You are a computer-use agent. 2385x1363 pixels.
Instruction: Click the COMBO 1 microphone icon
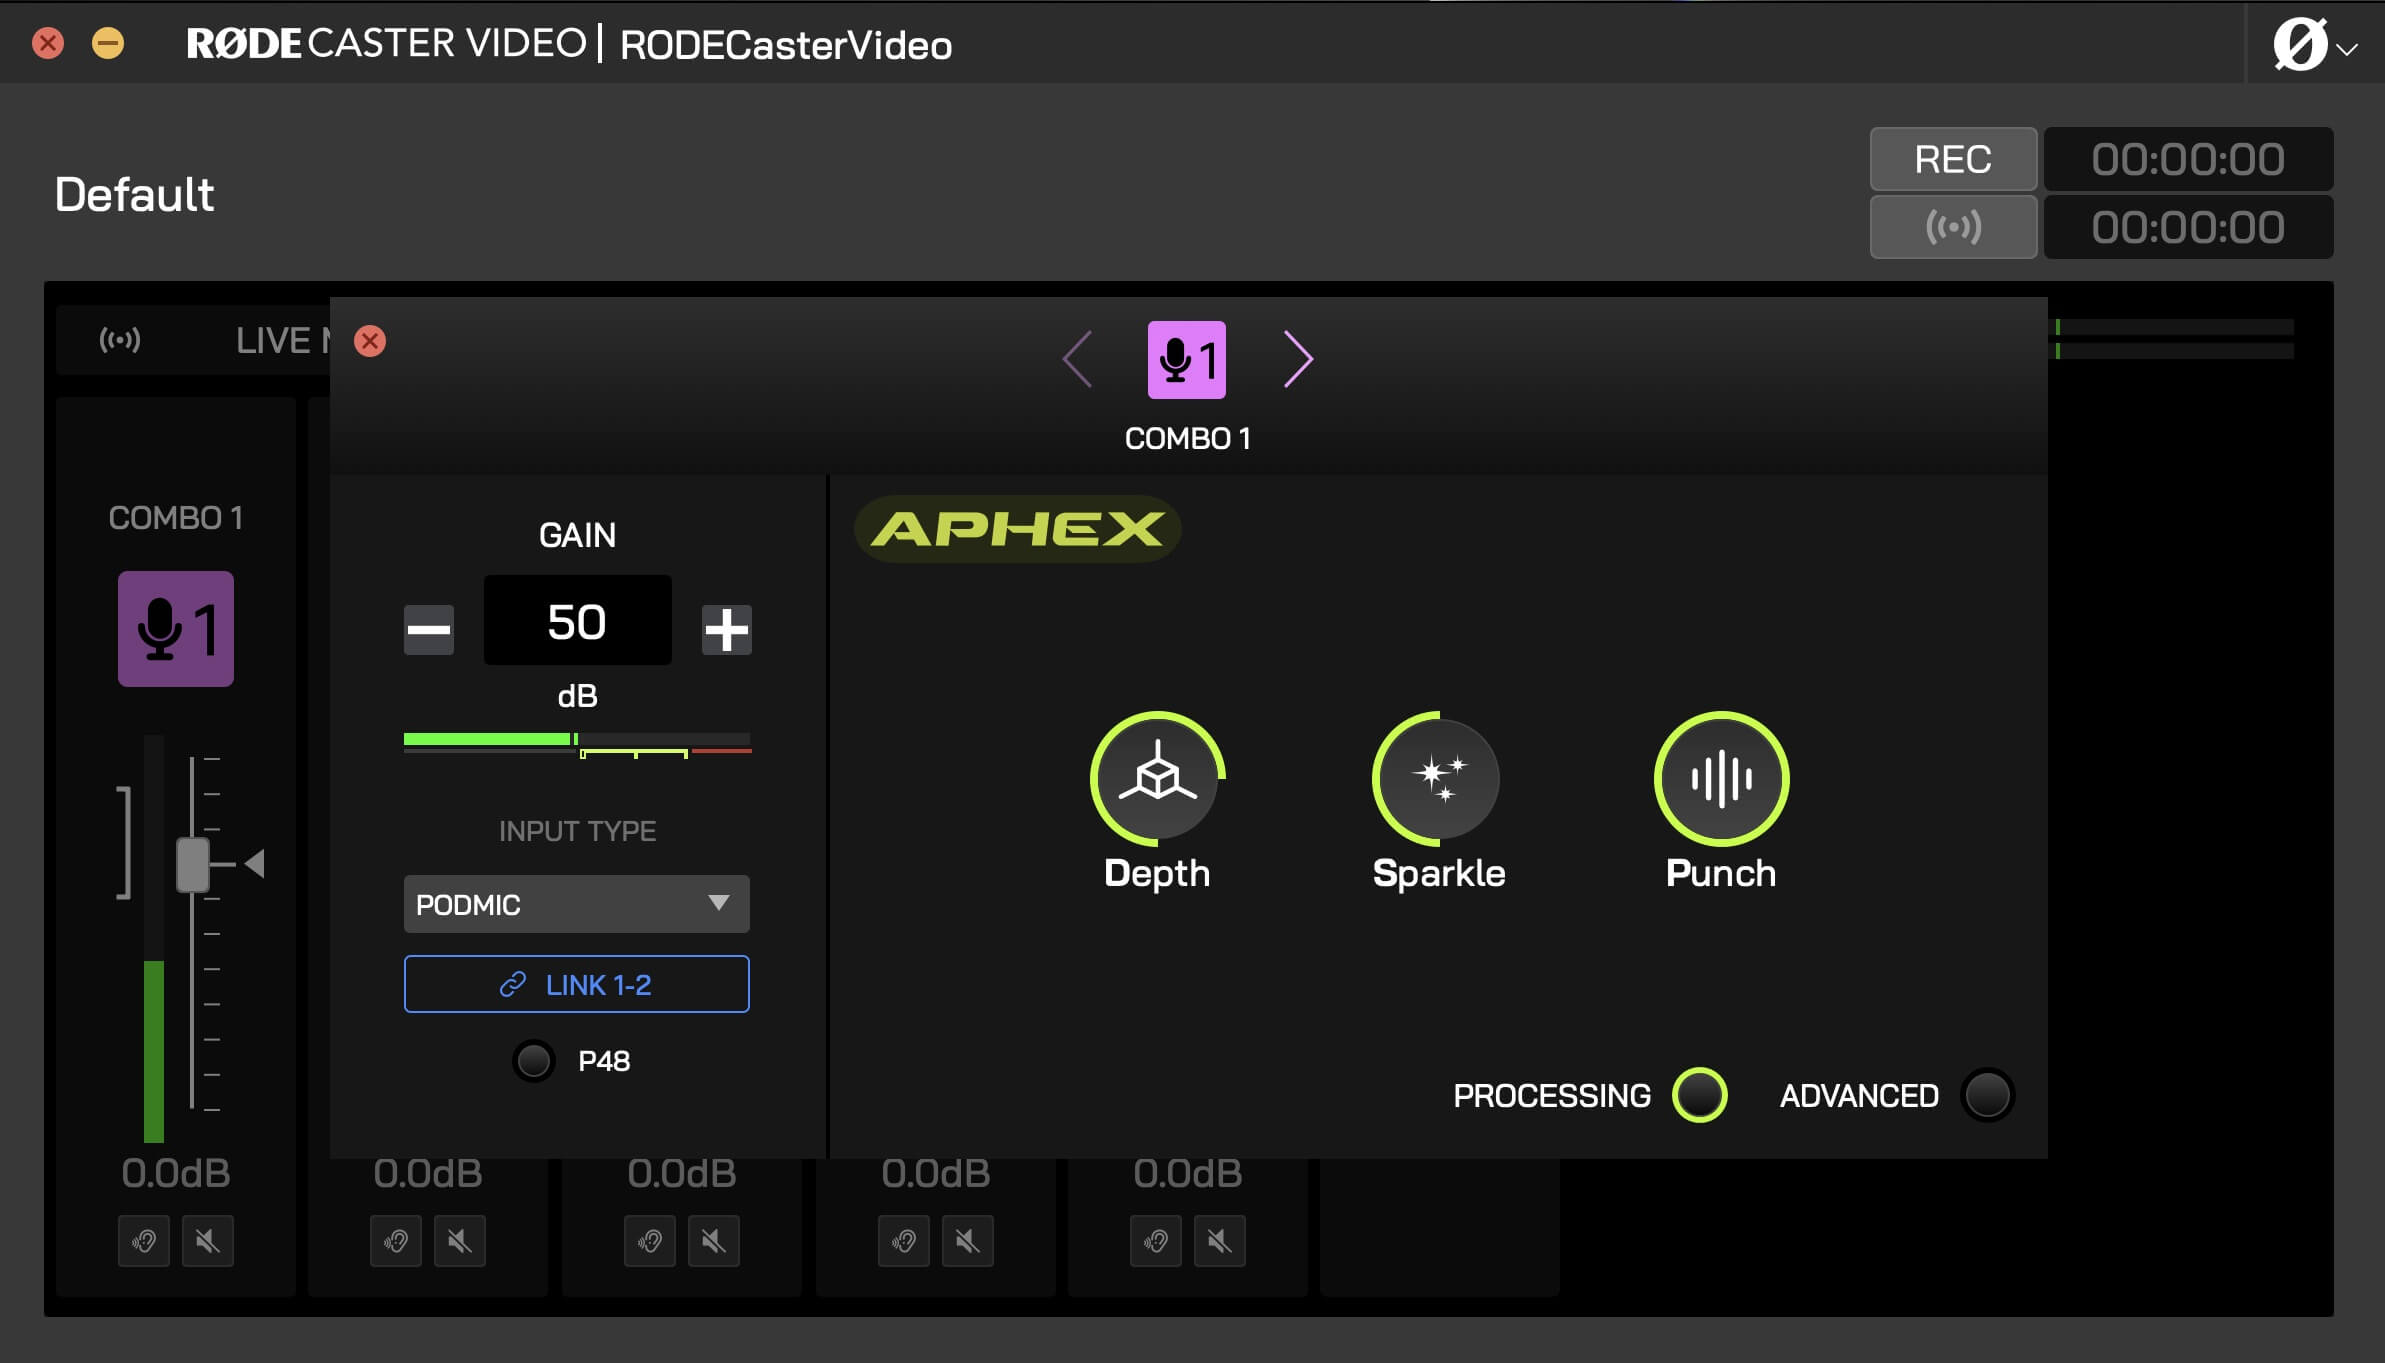(1185, 360)
